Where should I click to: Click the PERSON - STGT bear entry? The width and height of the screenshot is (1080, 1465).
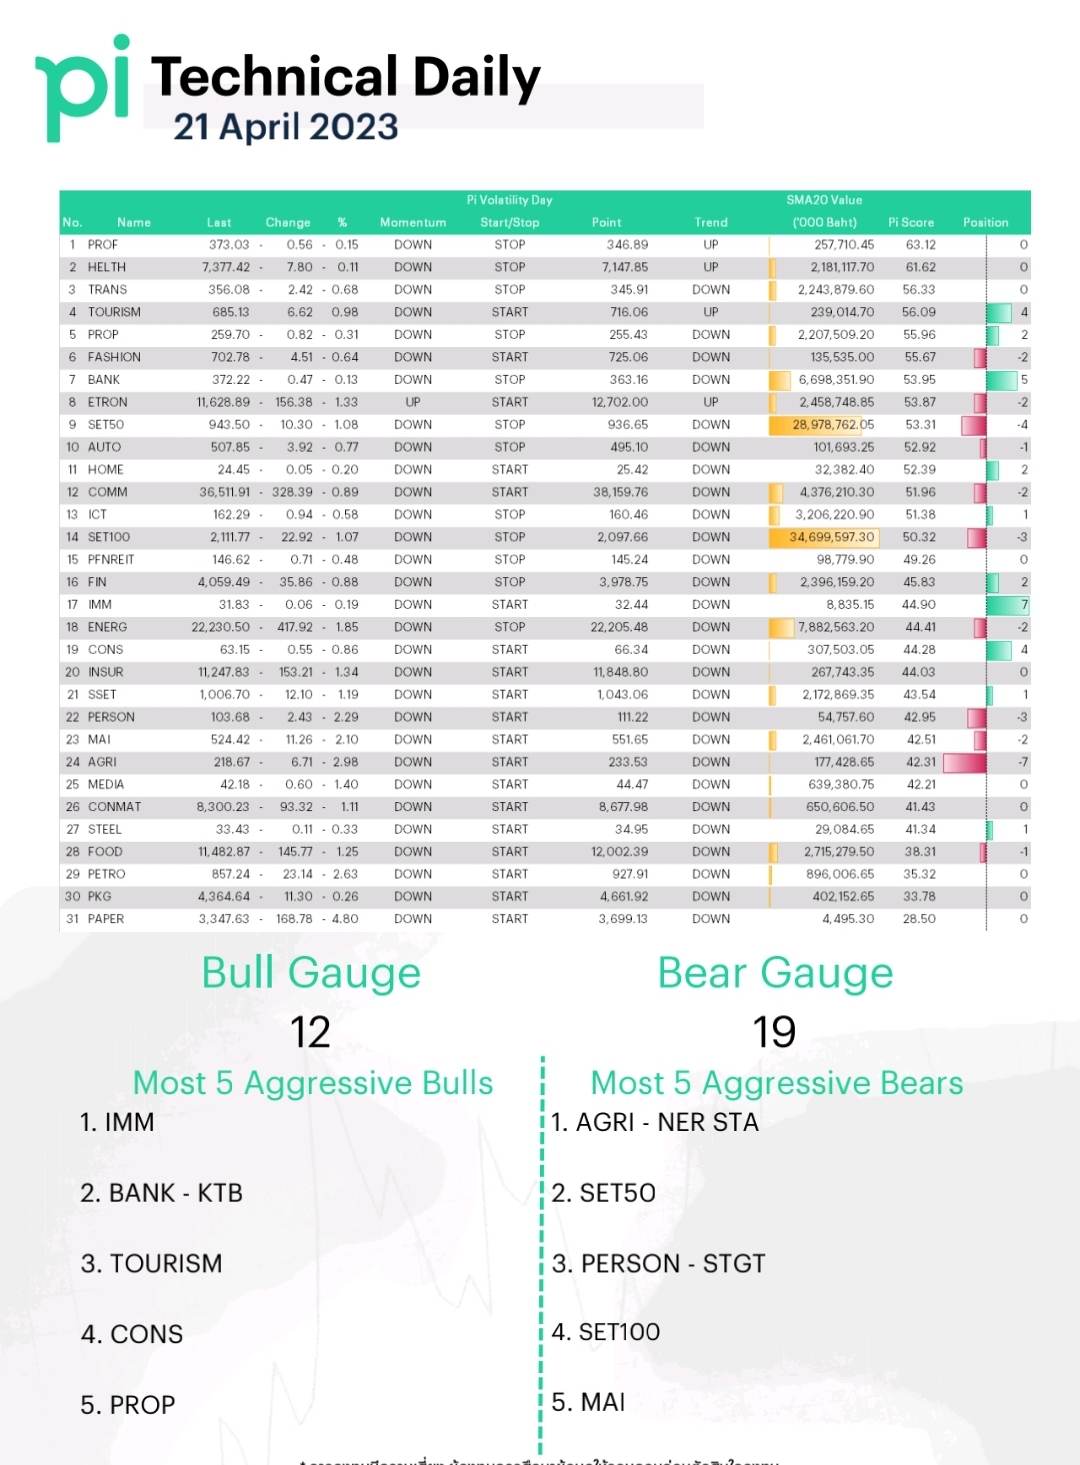tap(658, 1264)
